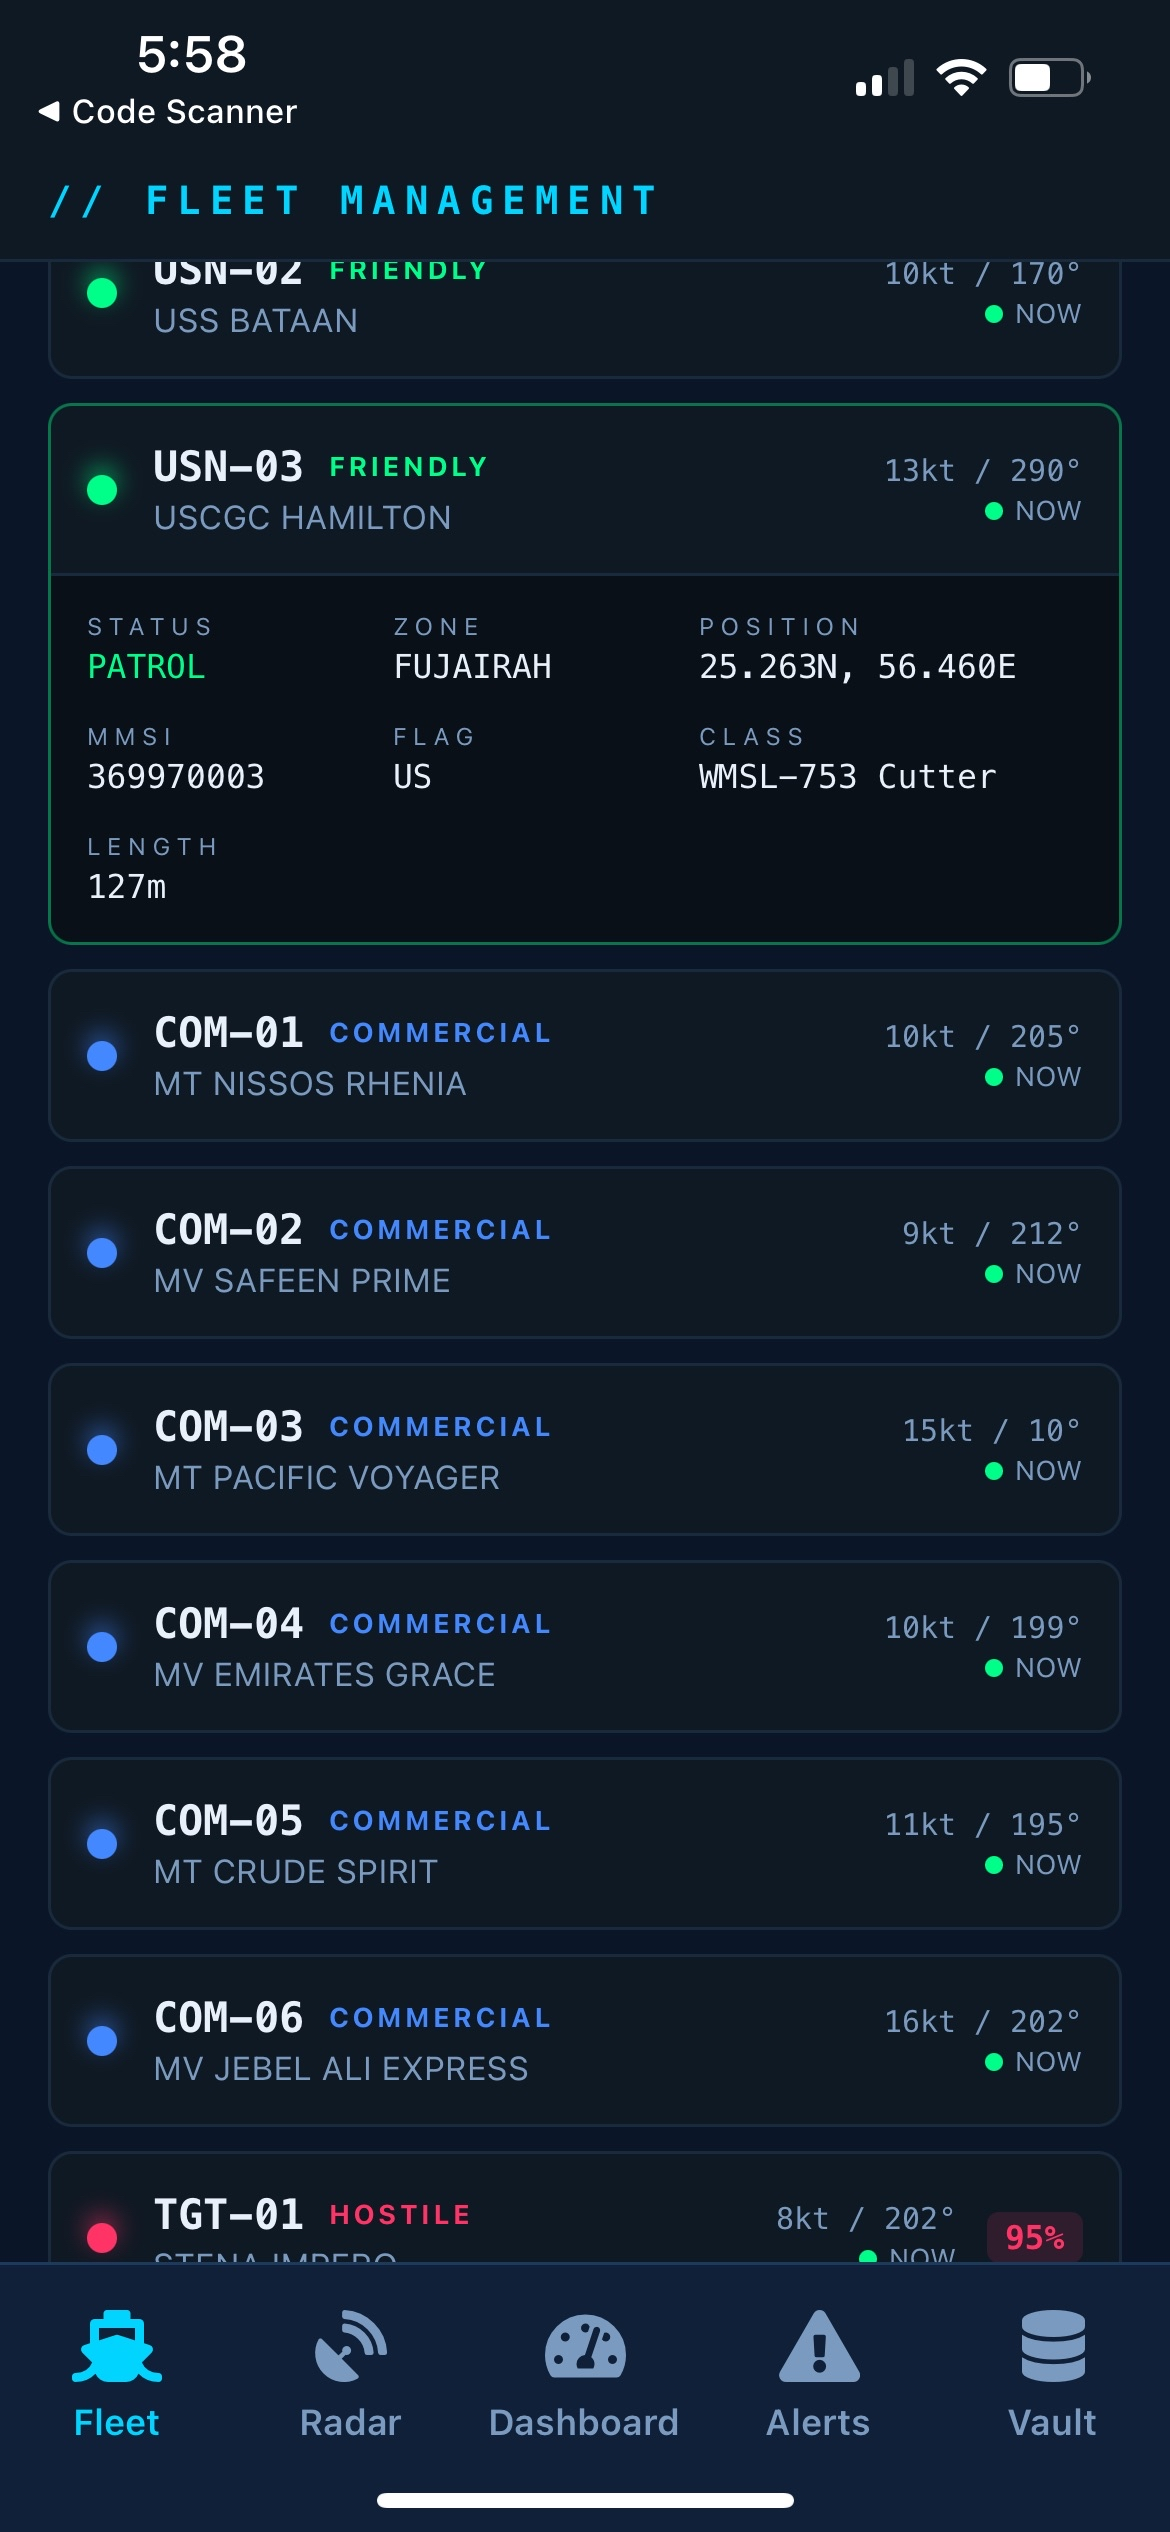This screenshot has width=1170, height=2532.
Task: Tap the 95% confidence badge on TGT-01
Action: [x=1034, y=2236]
